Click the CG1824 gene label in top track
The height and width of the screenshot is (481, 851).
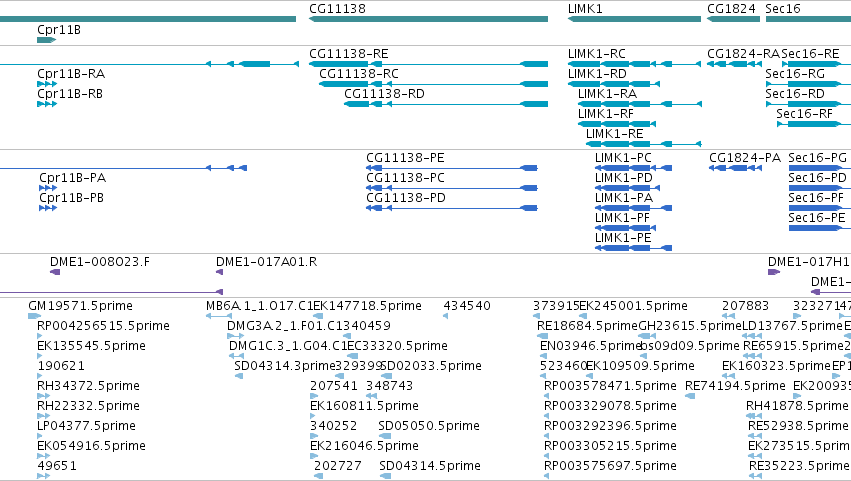click(731, 9)
